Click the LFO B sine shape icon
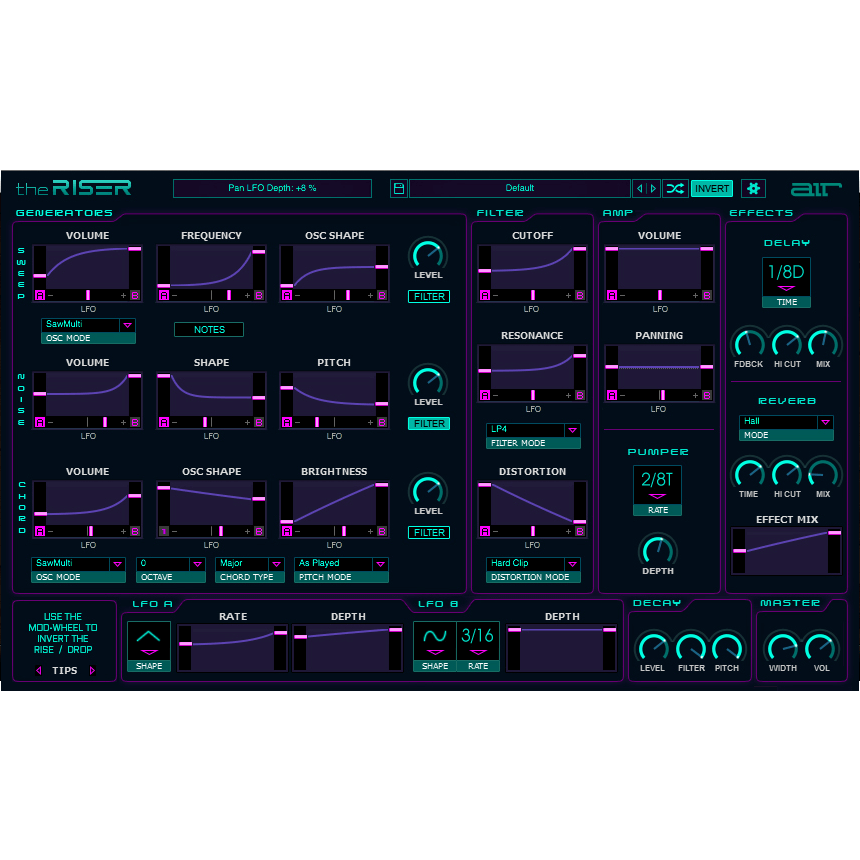The width and height of the screenshot is (860, 860). 435,640
